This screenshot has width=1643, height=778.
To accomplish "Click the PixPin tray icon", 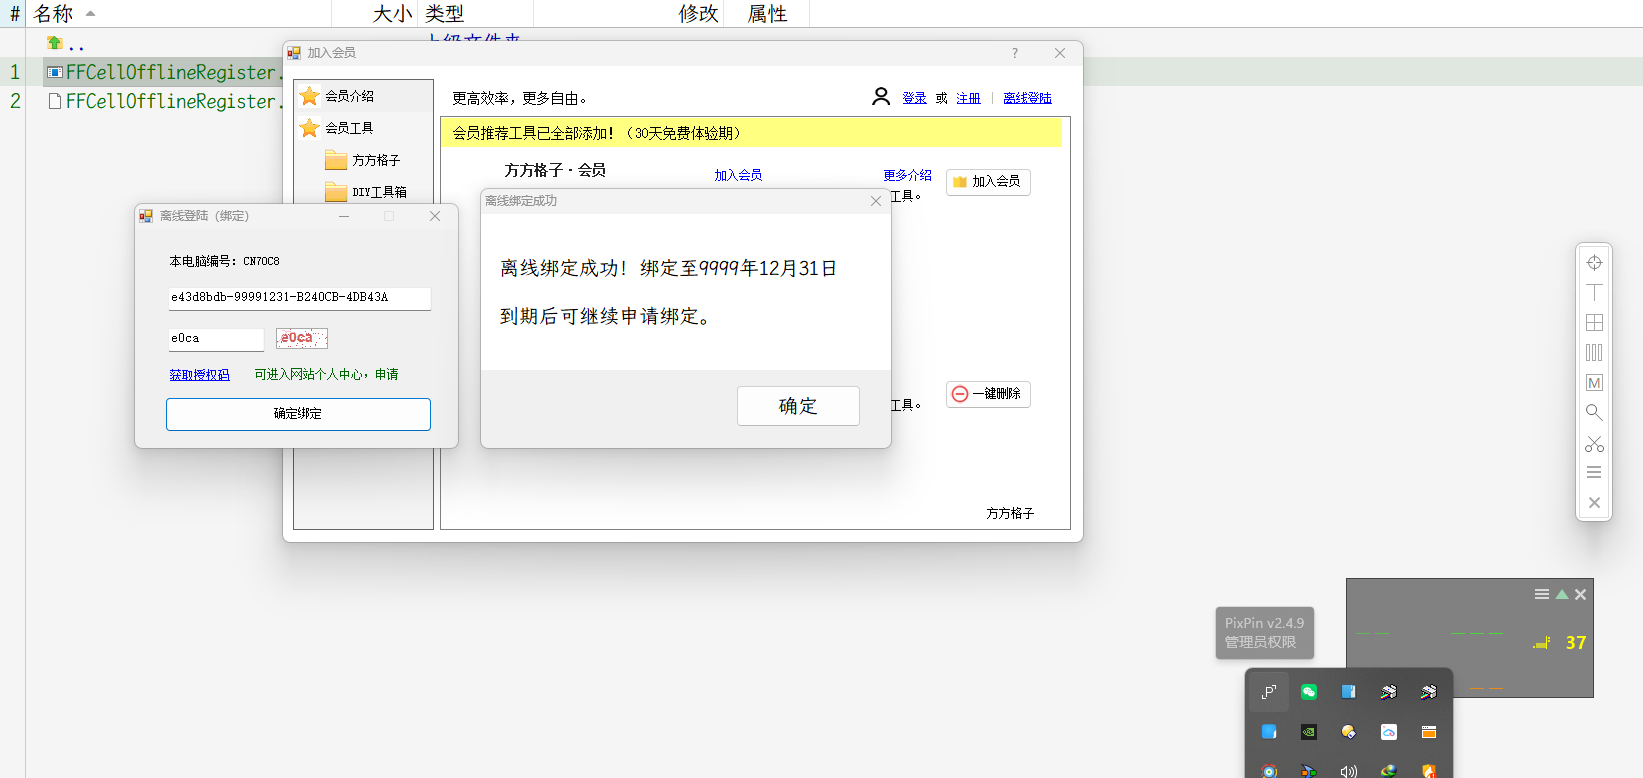I will [x=1269, y=692].
